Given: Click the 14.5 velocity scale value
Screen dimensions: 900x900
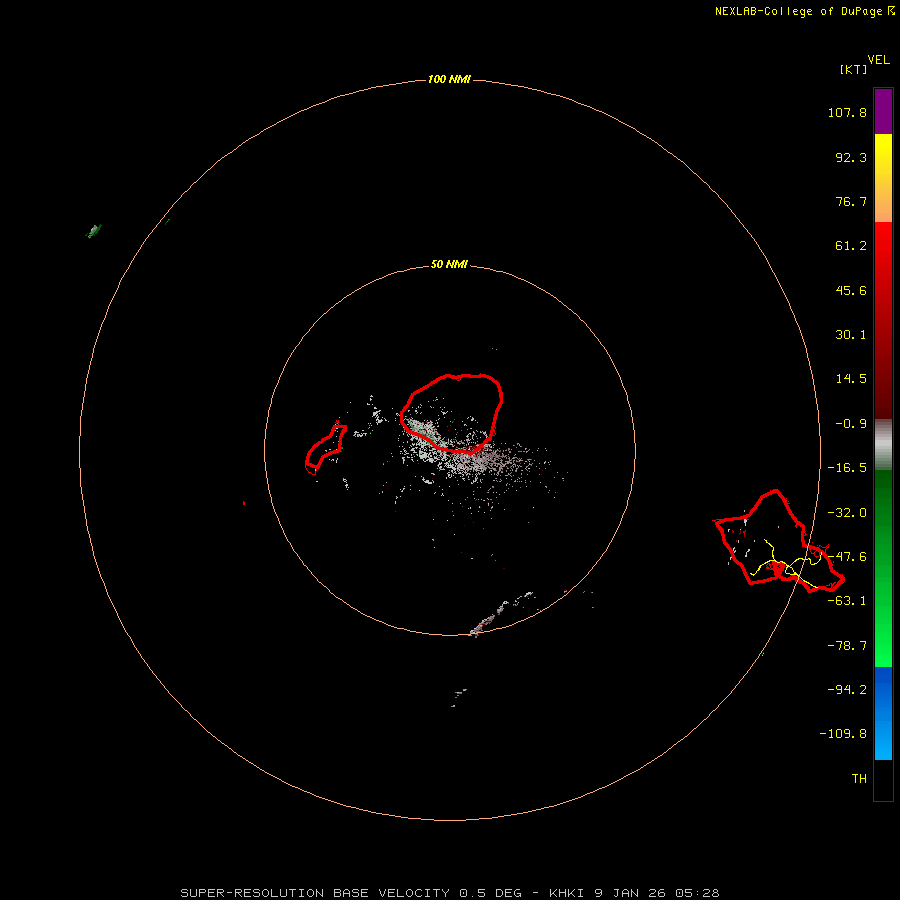Looking at the screenshot, I should pyautogui.click(x=851, y=379).
